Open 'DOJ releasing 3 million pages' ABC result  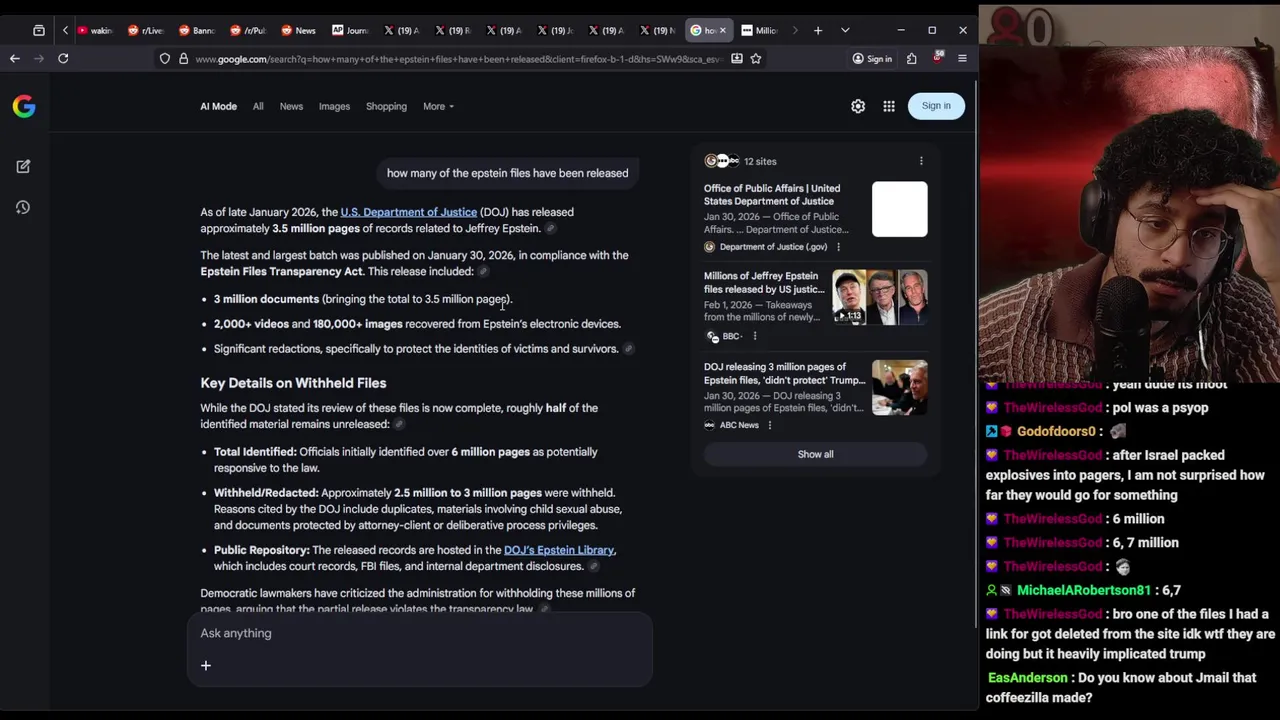click(x=784, y=373)
